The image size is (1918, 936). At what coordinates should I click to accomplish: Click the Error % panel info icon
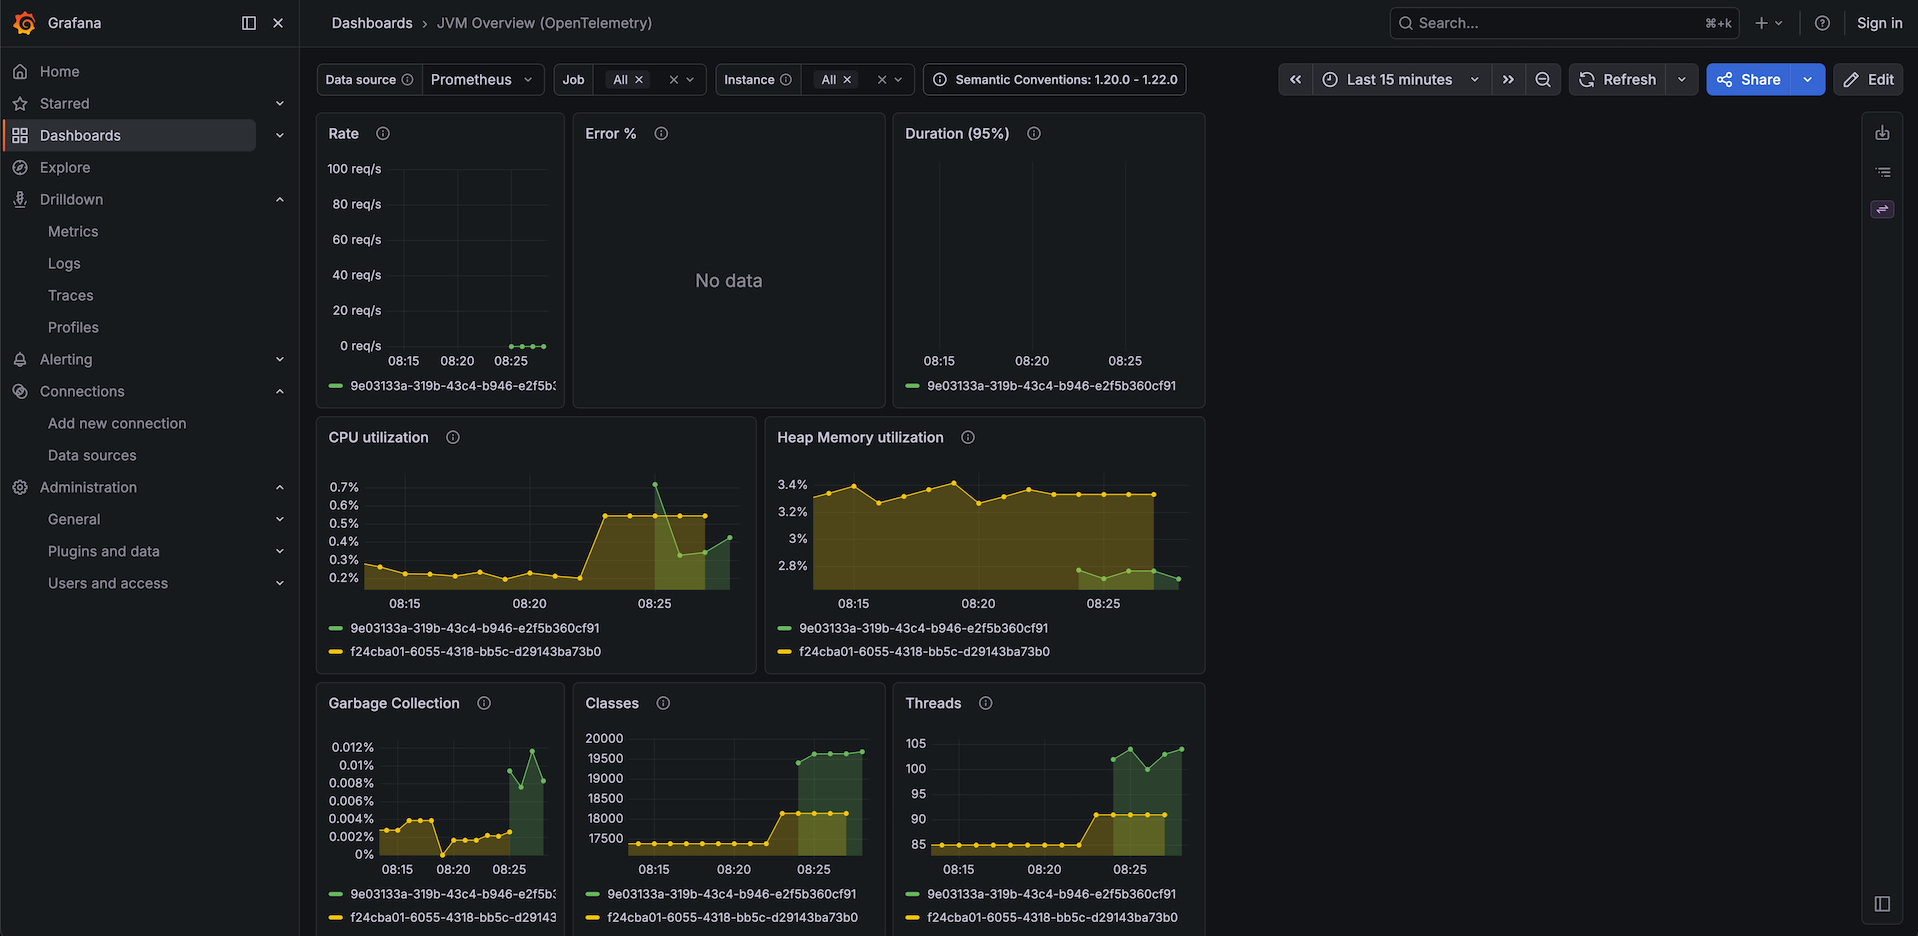click(x=661, y=133)
